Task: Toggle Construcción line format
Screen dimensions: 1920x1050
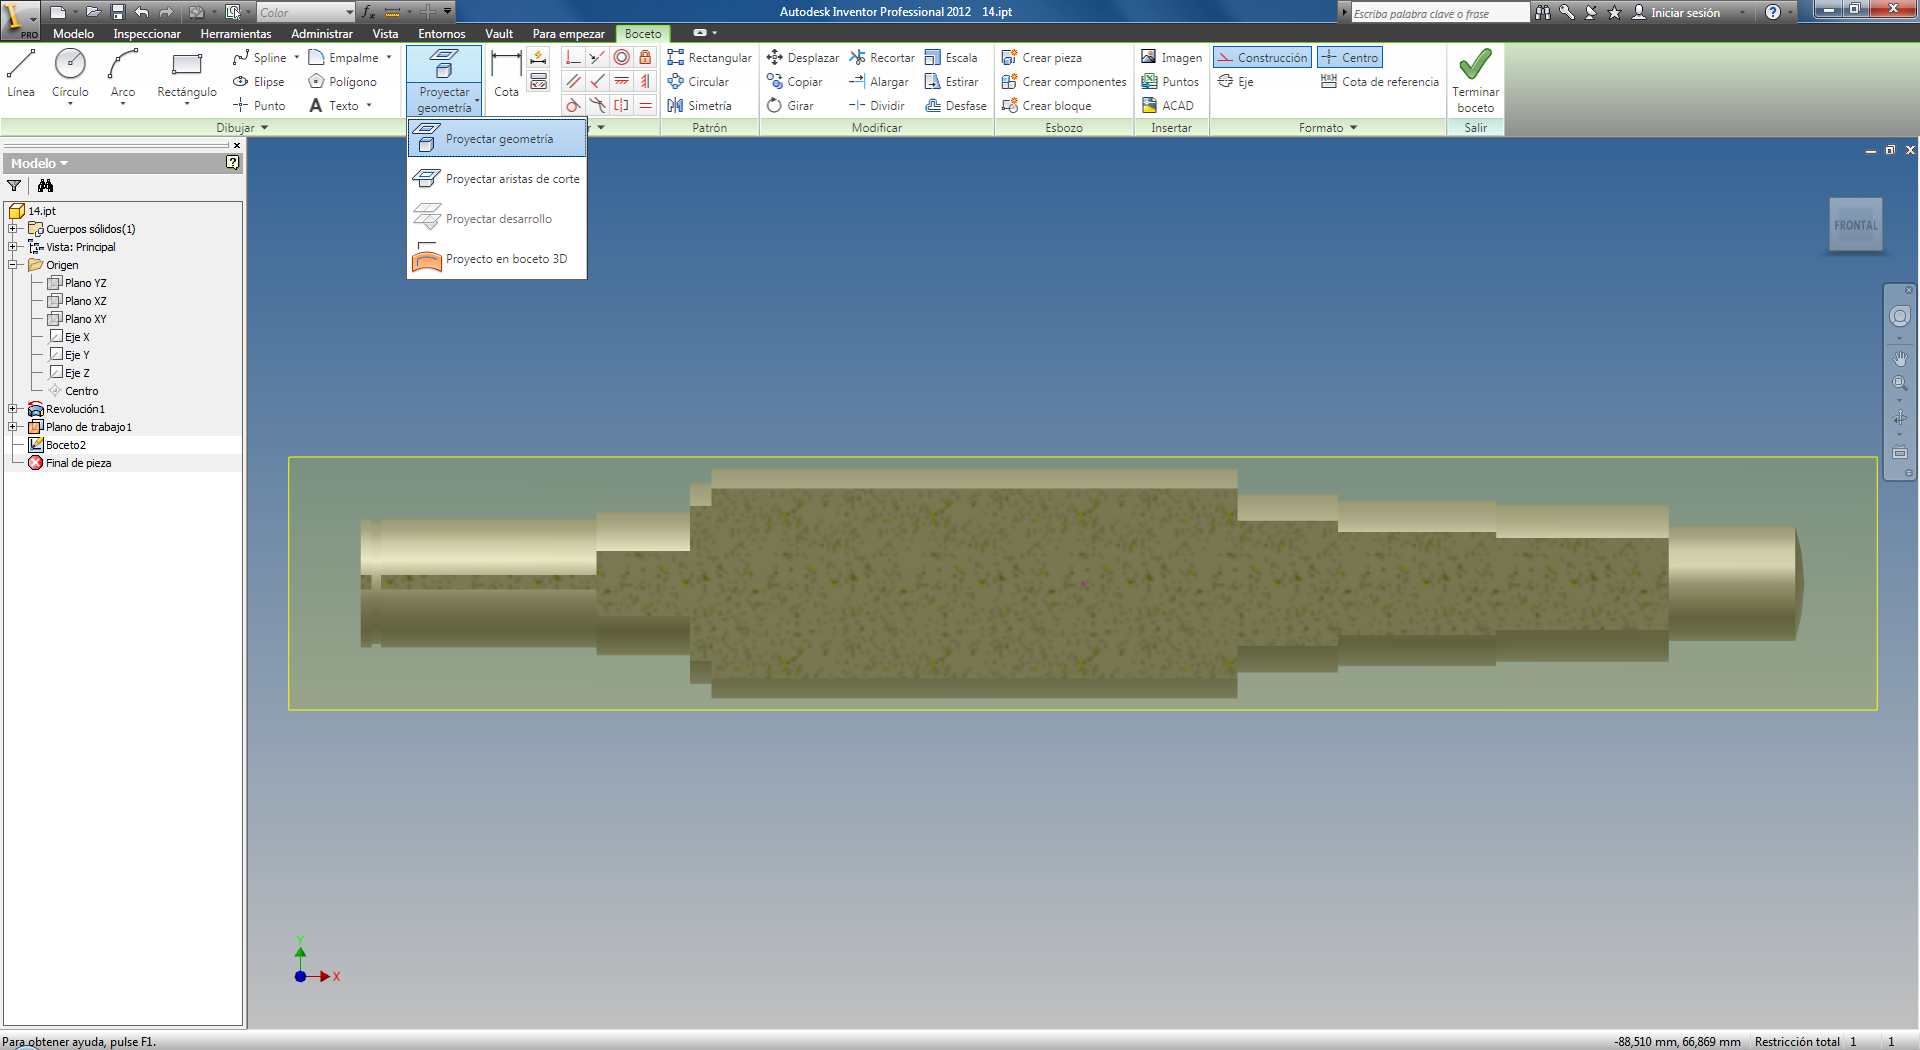Action: pos(1262,58)
